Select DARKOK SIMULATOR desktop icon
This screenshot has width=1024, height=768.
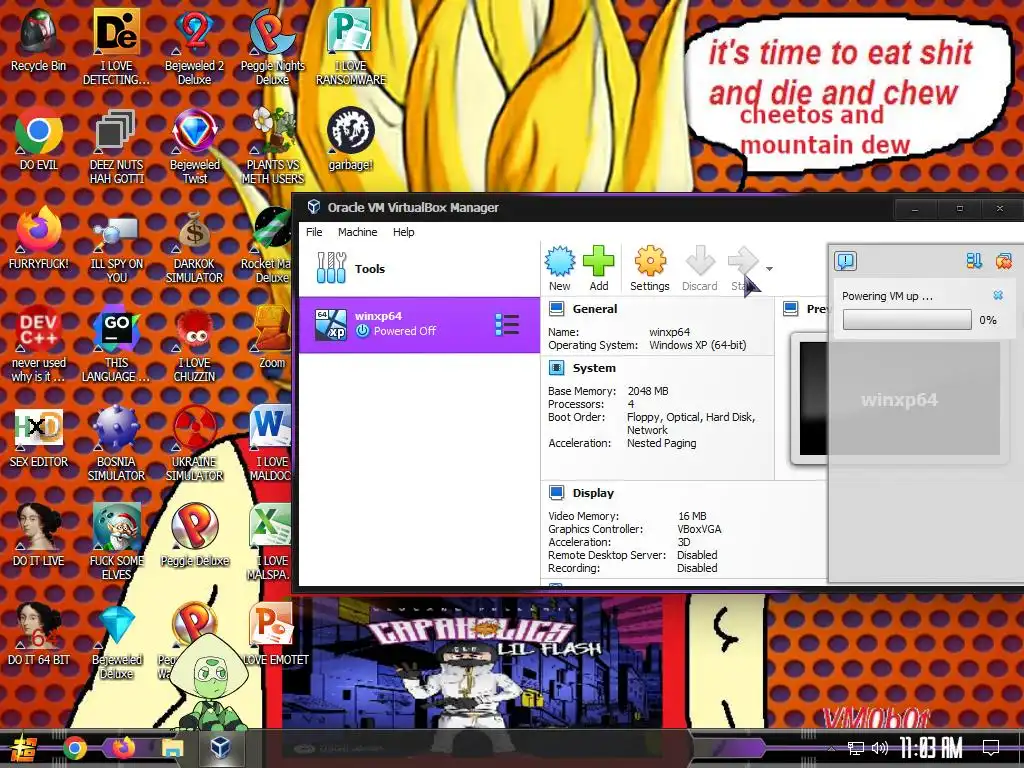click(x=194, y=246)
